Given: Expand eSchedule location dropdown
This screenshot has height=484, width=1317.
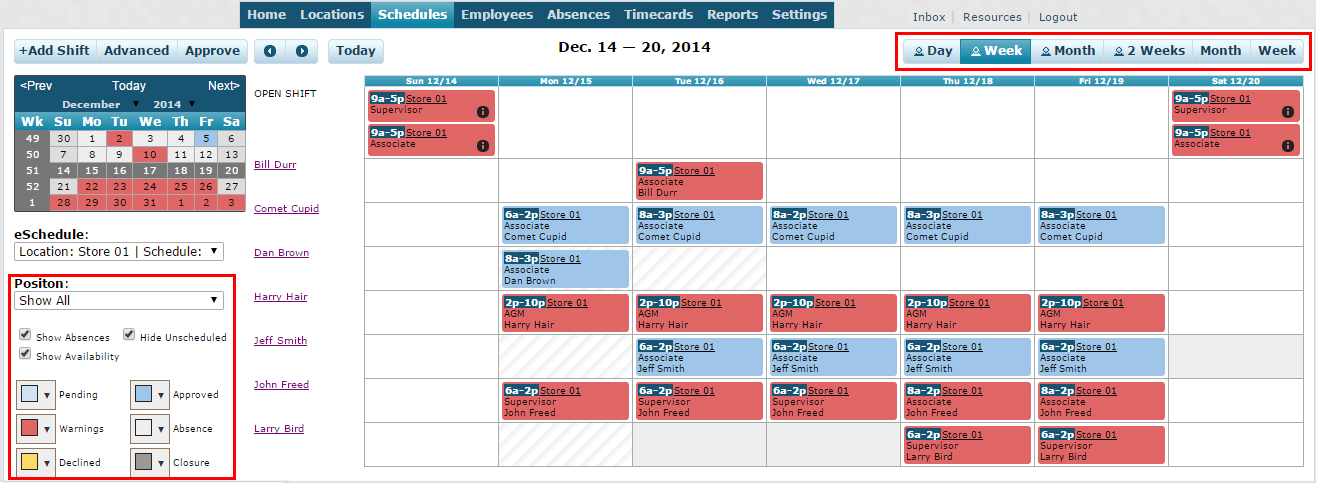Looking at the screenshot, I should (119, 252).
